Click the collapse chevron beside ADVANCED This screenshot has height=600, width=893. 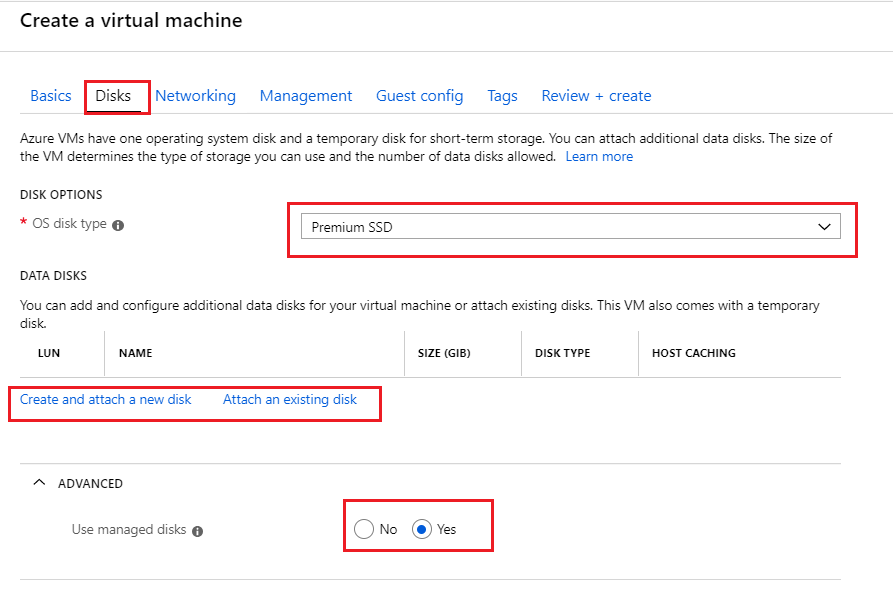[39, 482]
